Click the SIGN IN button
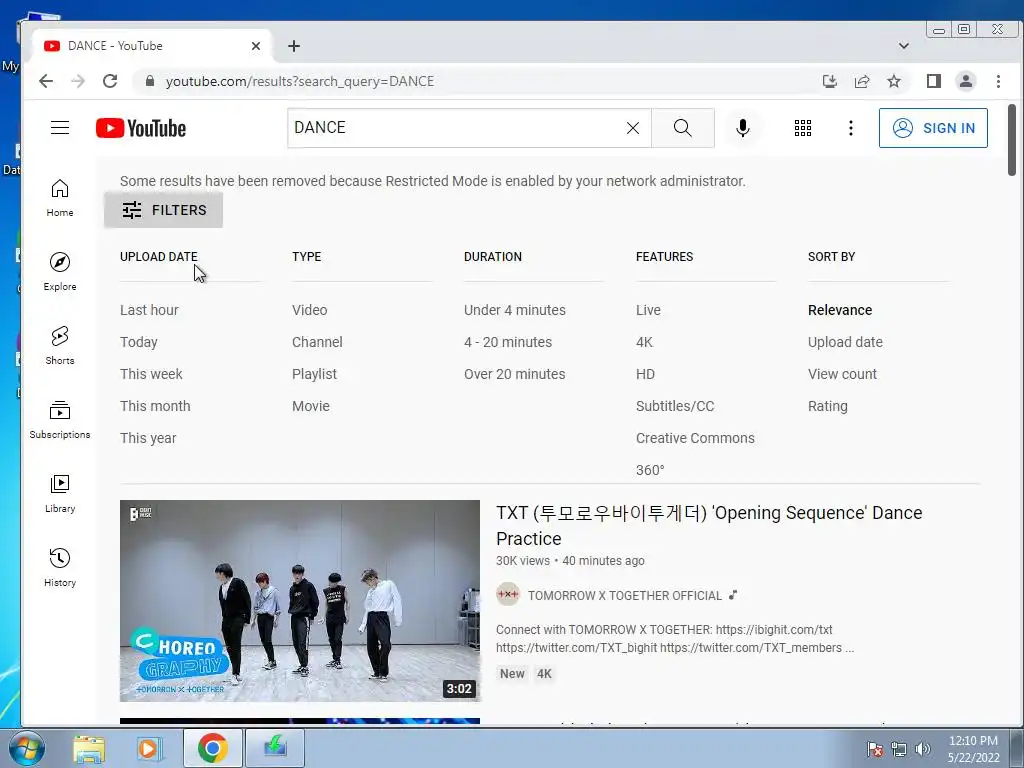The height and width of the screenshot is (768, 1024). [x=933, y=128]
